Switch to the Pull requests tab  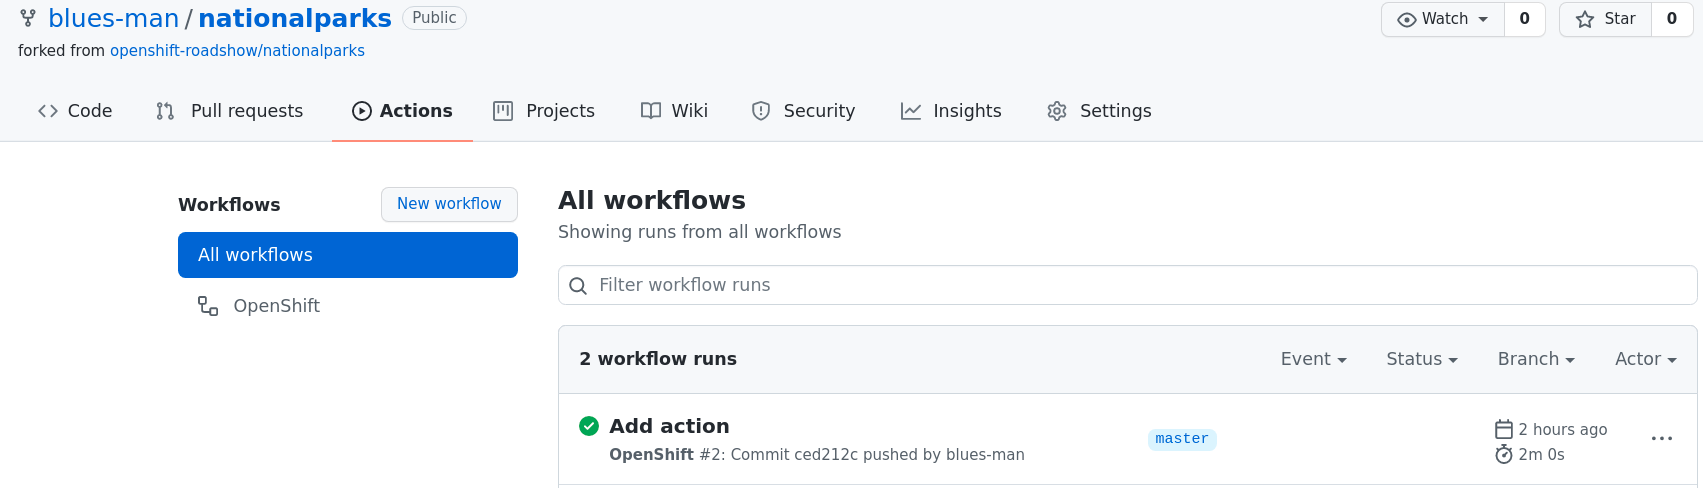[x=229, y=111]
